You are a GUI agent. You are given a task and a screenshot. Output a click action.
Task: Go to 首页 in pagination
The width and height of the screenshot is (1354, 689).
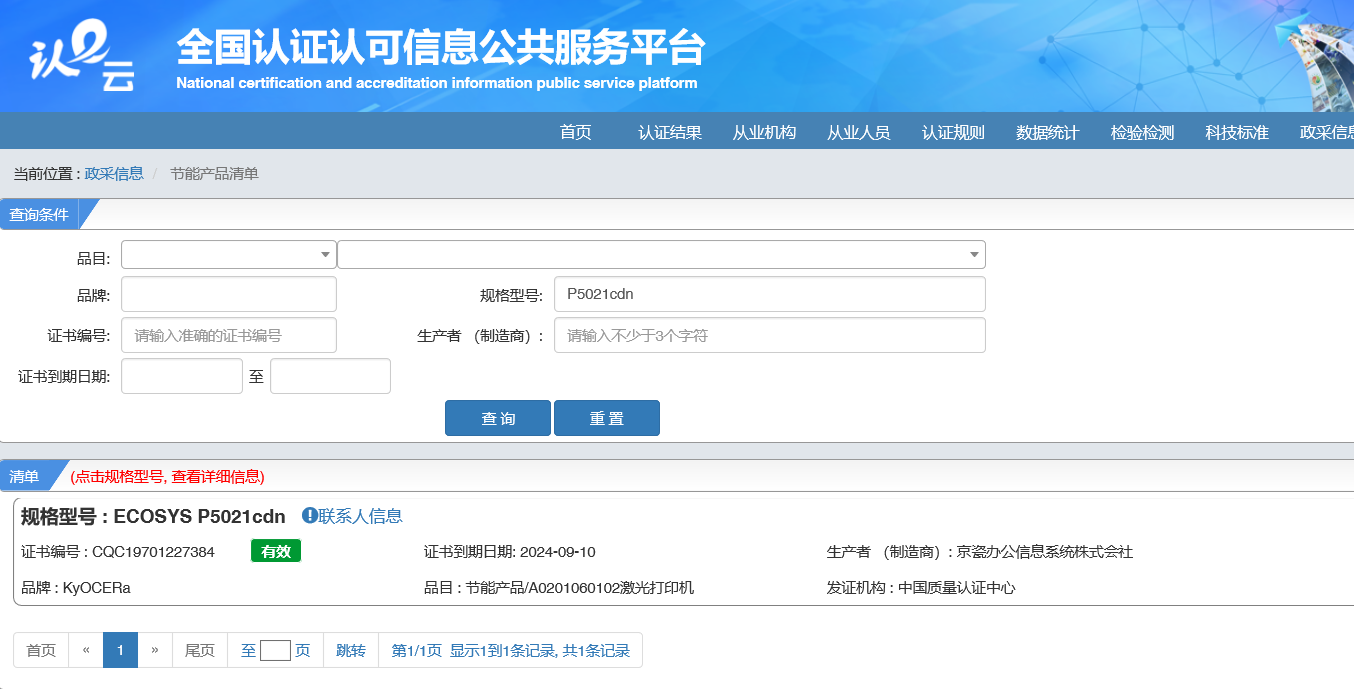tap(41, 650)
